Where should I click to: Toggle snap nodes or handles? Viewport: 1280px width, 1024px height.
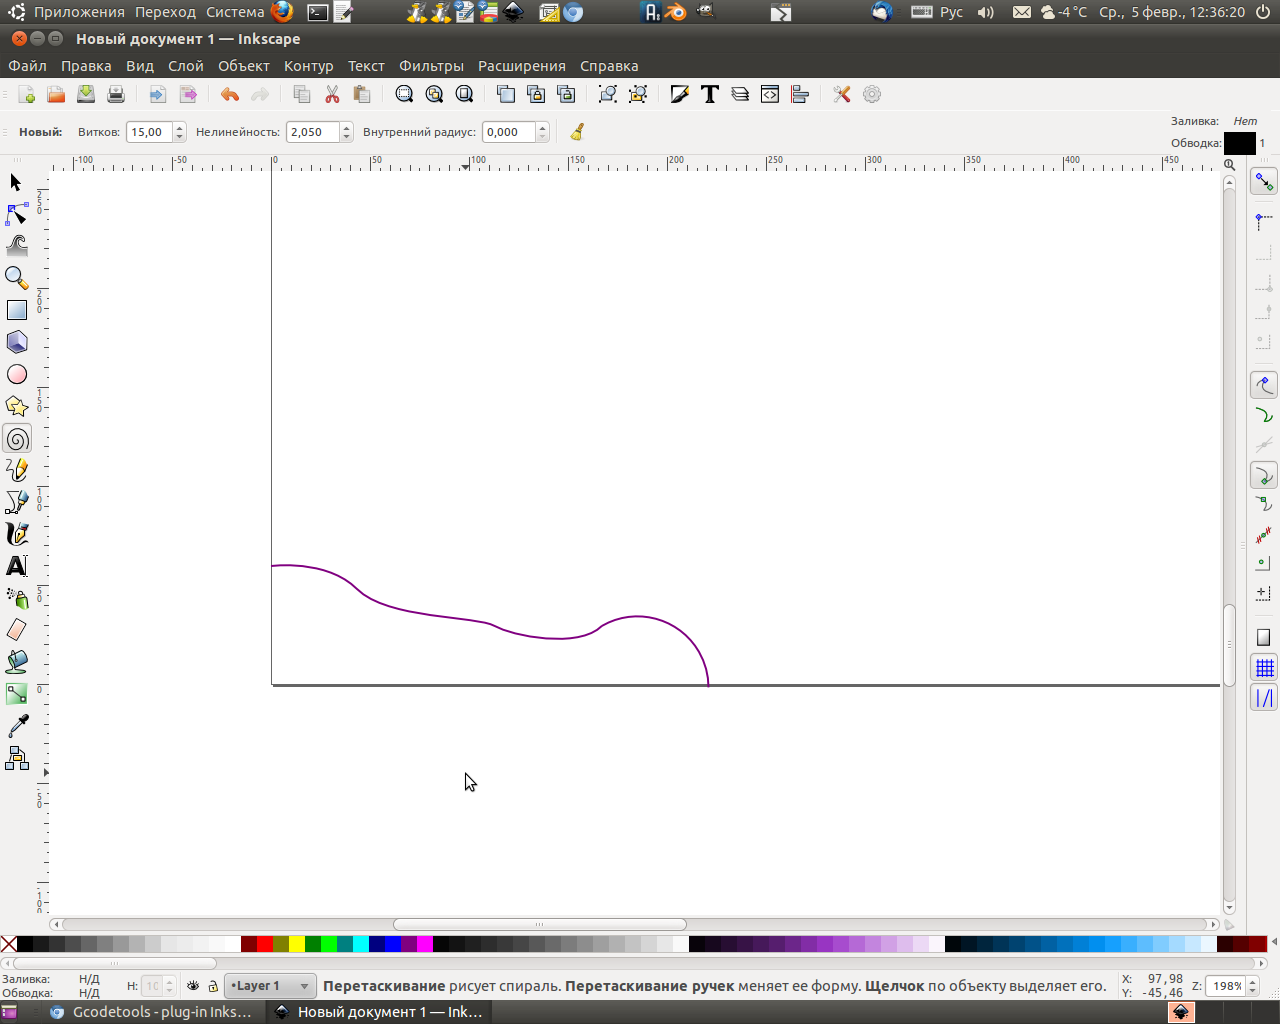point(1264,385)
